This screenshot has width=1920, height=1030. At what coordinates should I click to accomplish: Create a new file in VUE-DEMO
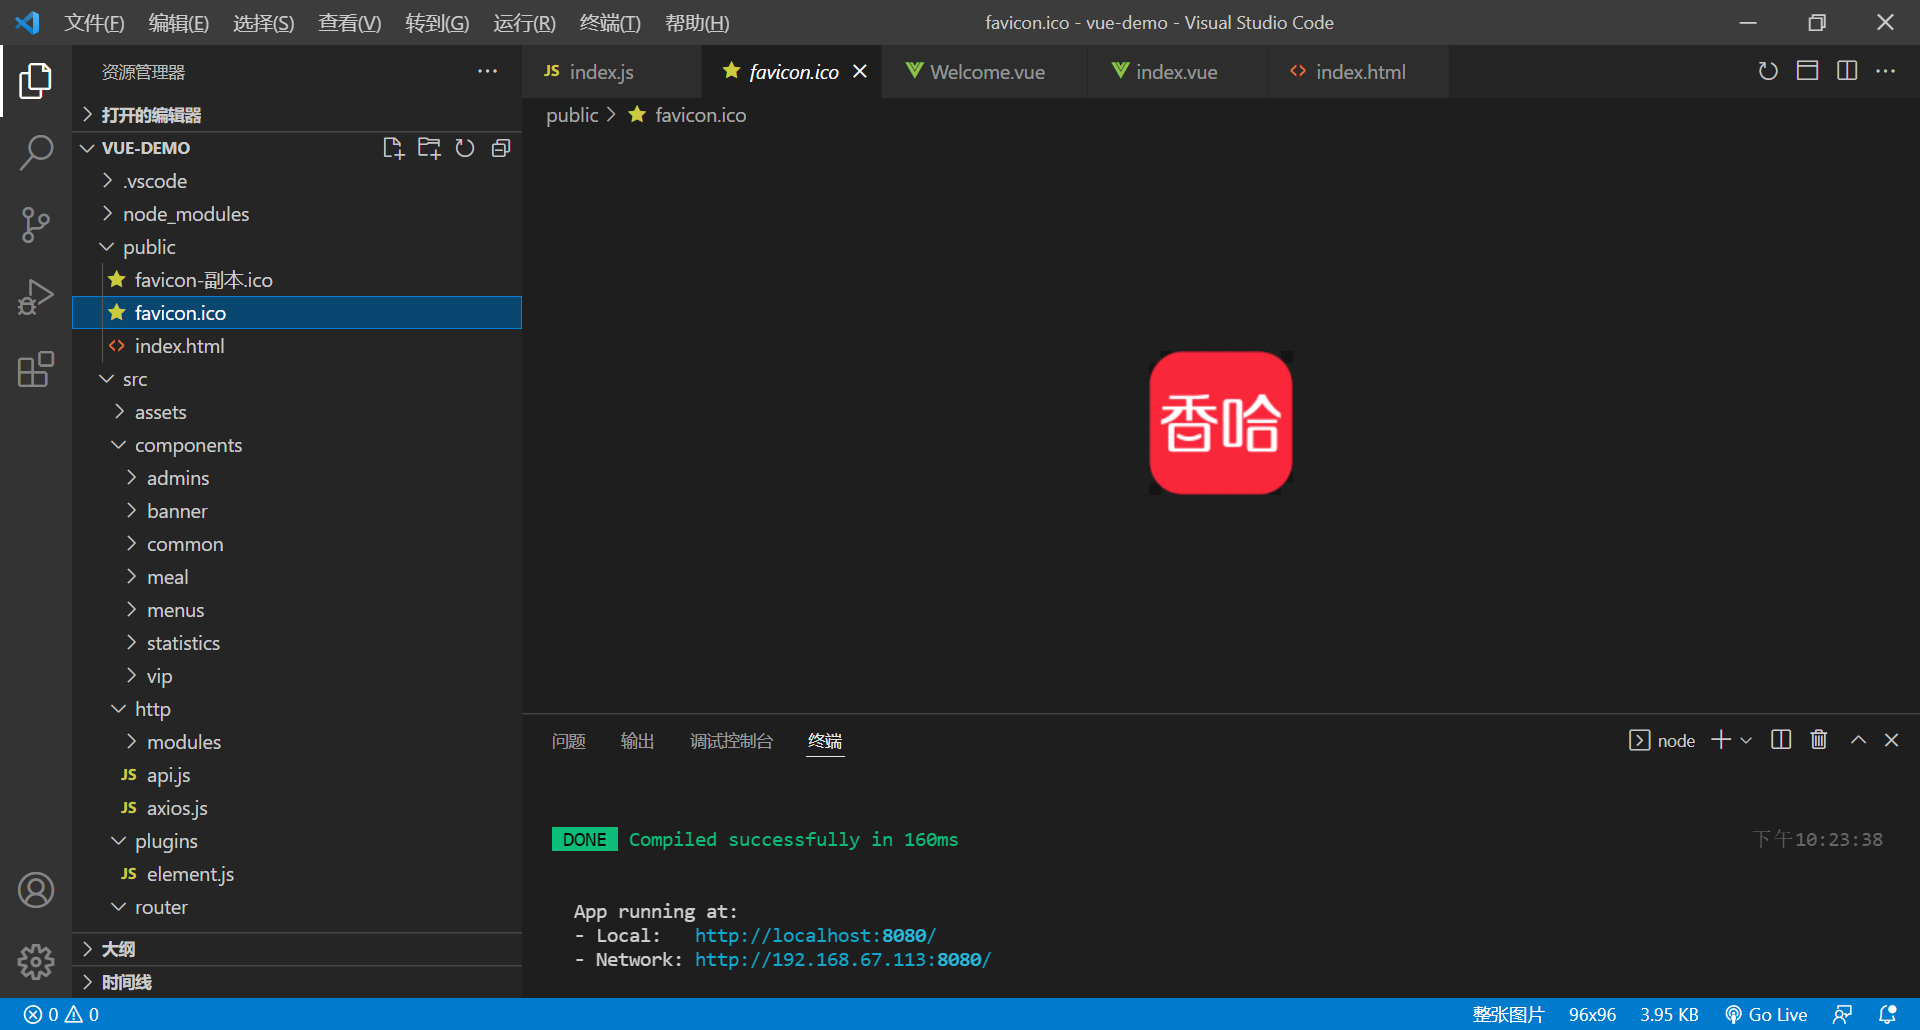point(393,147)
